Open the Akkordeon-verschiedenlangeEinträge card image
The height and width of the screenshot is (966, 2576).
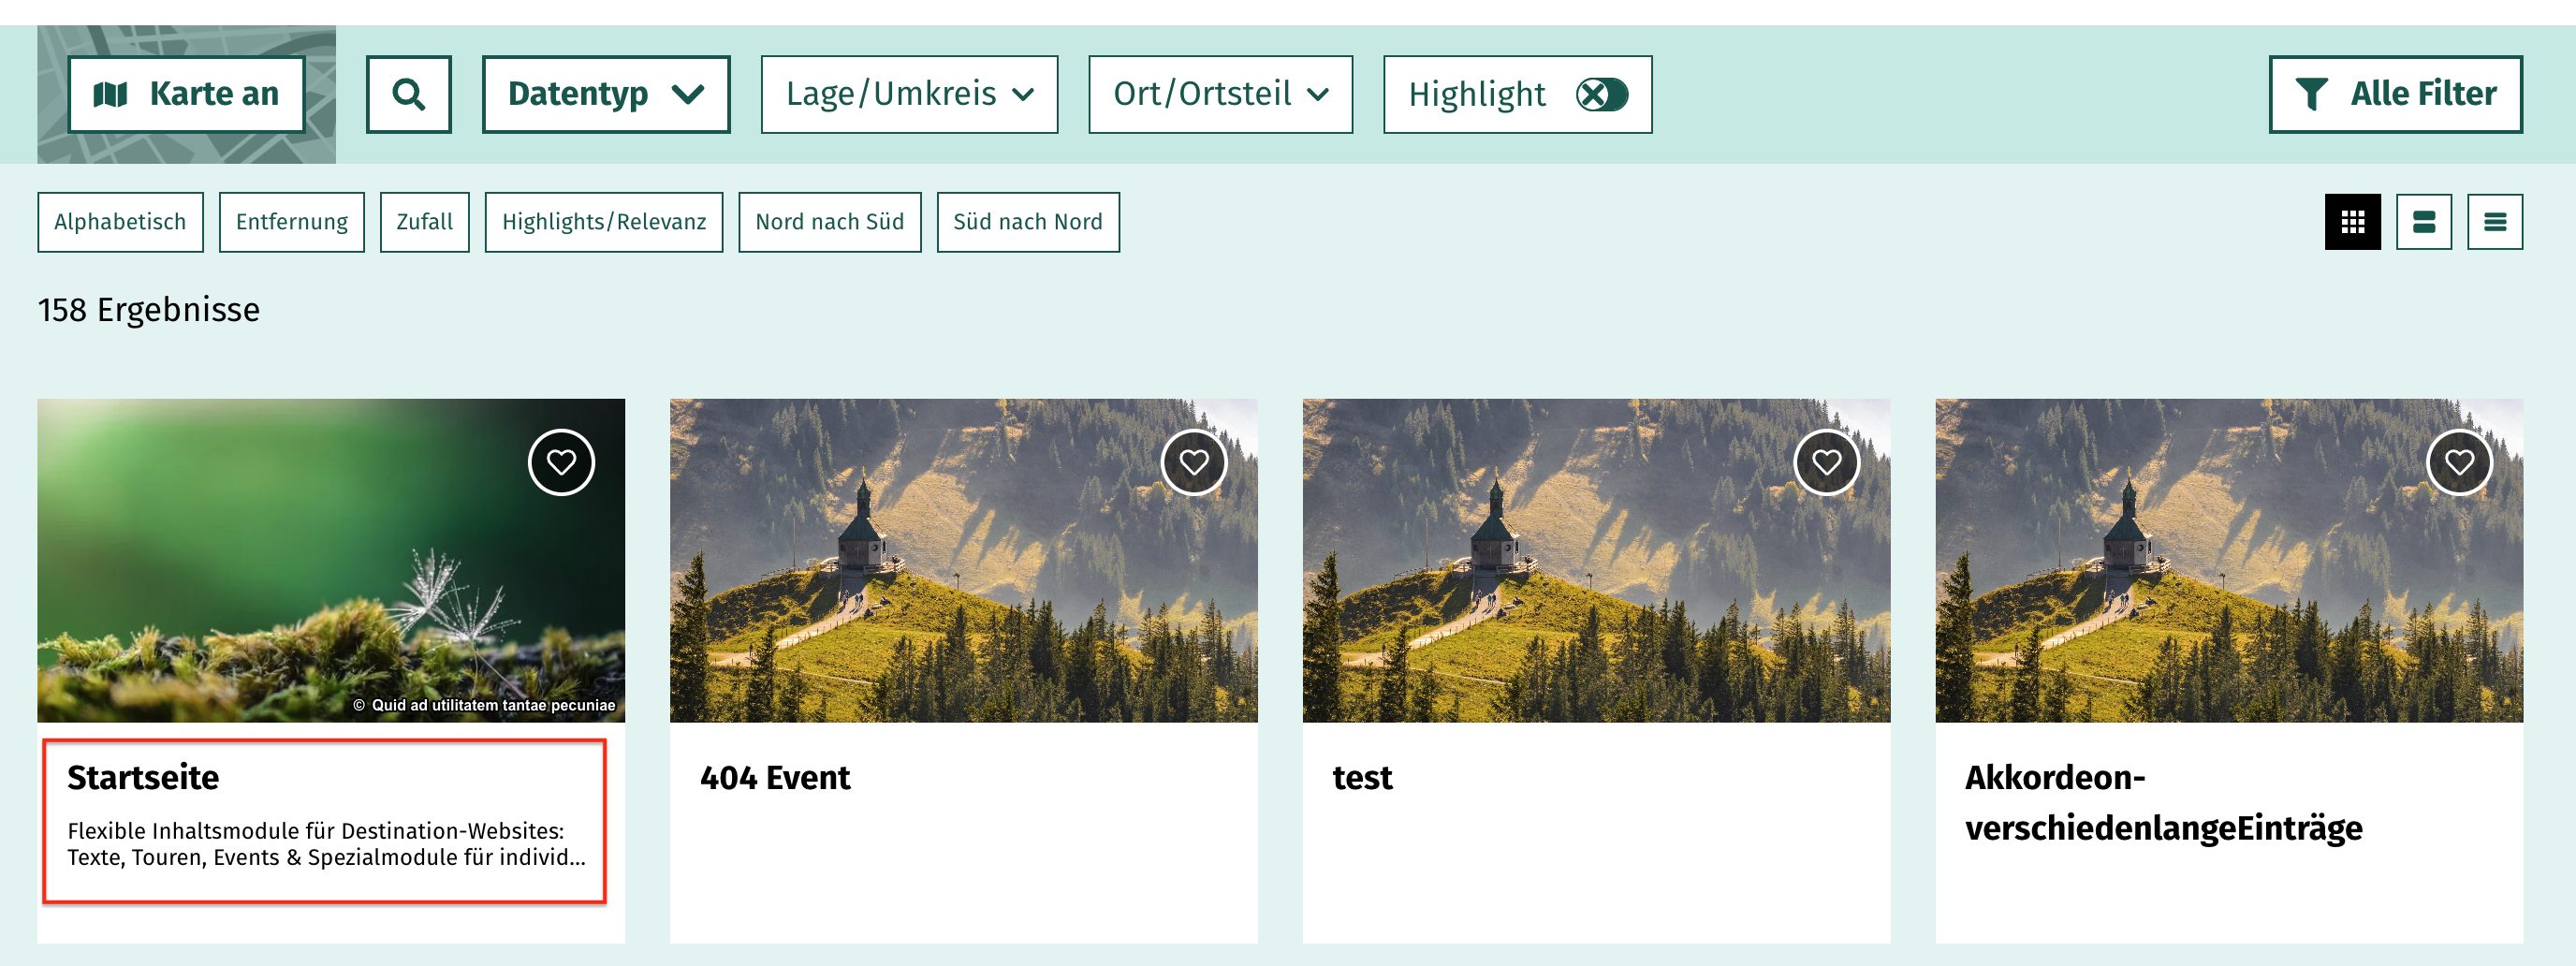2228,560
